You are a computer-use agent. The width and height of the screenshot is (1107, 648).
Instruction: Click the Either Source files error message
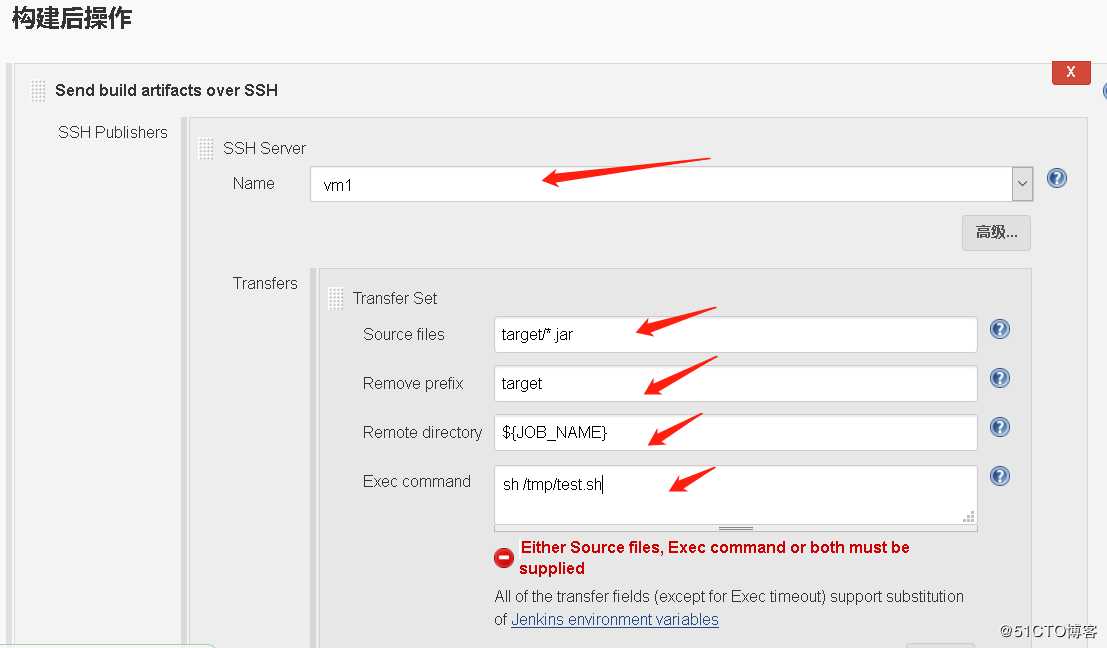tap(714, 558)
